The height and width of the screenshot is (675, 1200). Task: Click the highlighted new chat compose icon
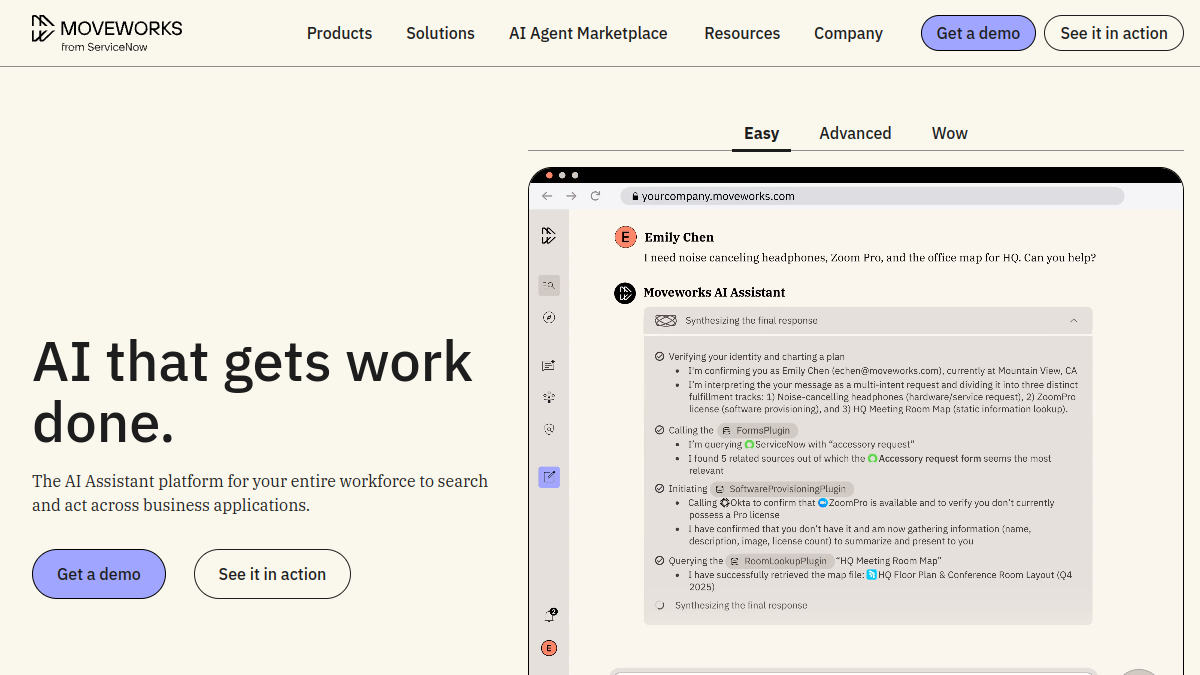549,477
